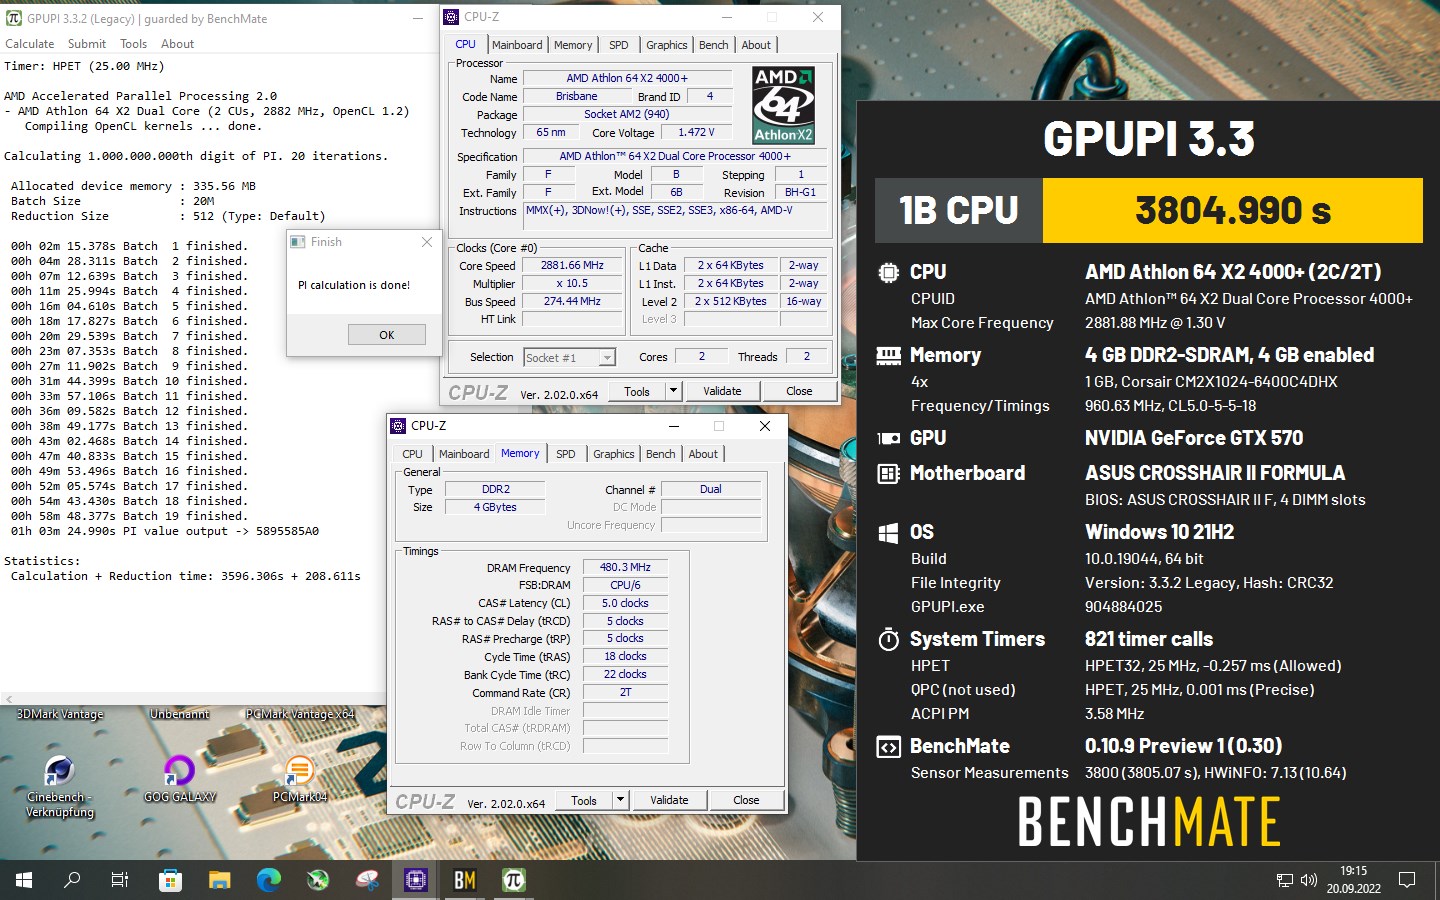This screenshot has height=900, width=1440.
Task: Switch to GPUPI pi taskbar icon
Action: pyautogui.click(x=514, y=880)
